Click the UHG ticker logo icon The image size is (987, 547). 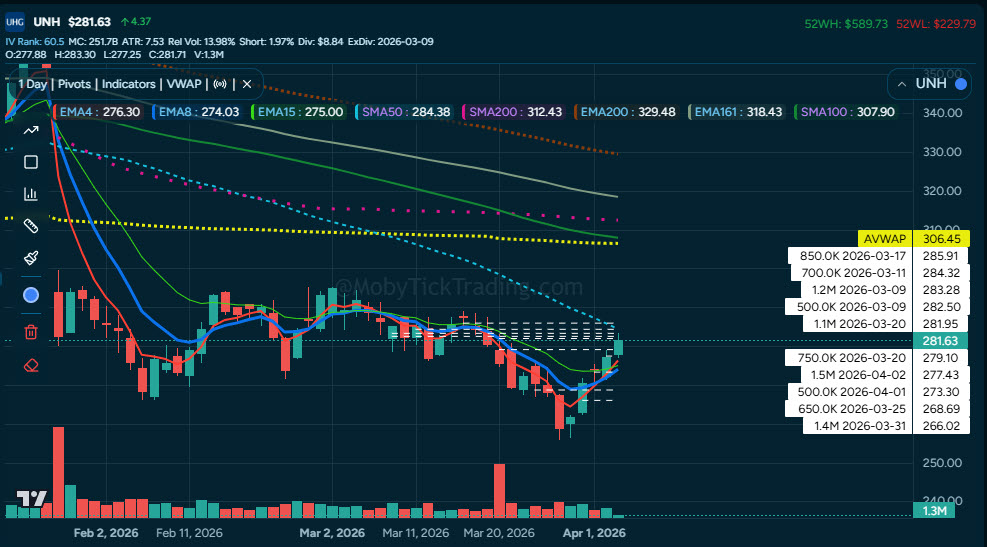pos(15,21)
